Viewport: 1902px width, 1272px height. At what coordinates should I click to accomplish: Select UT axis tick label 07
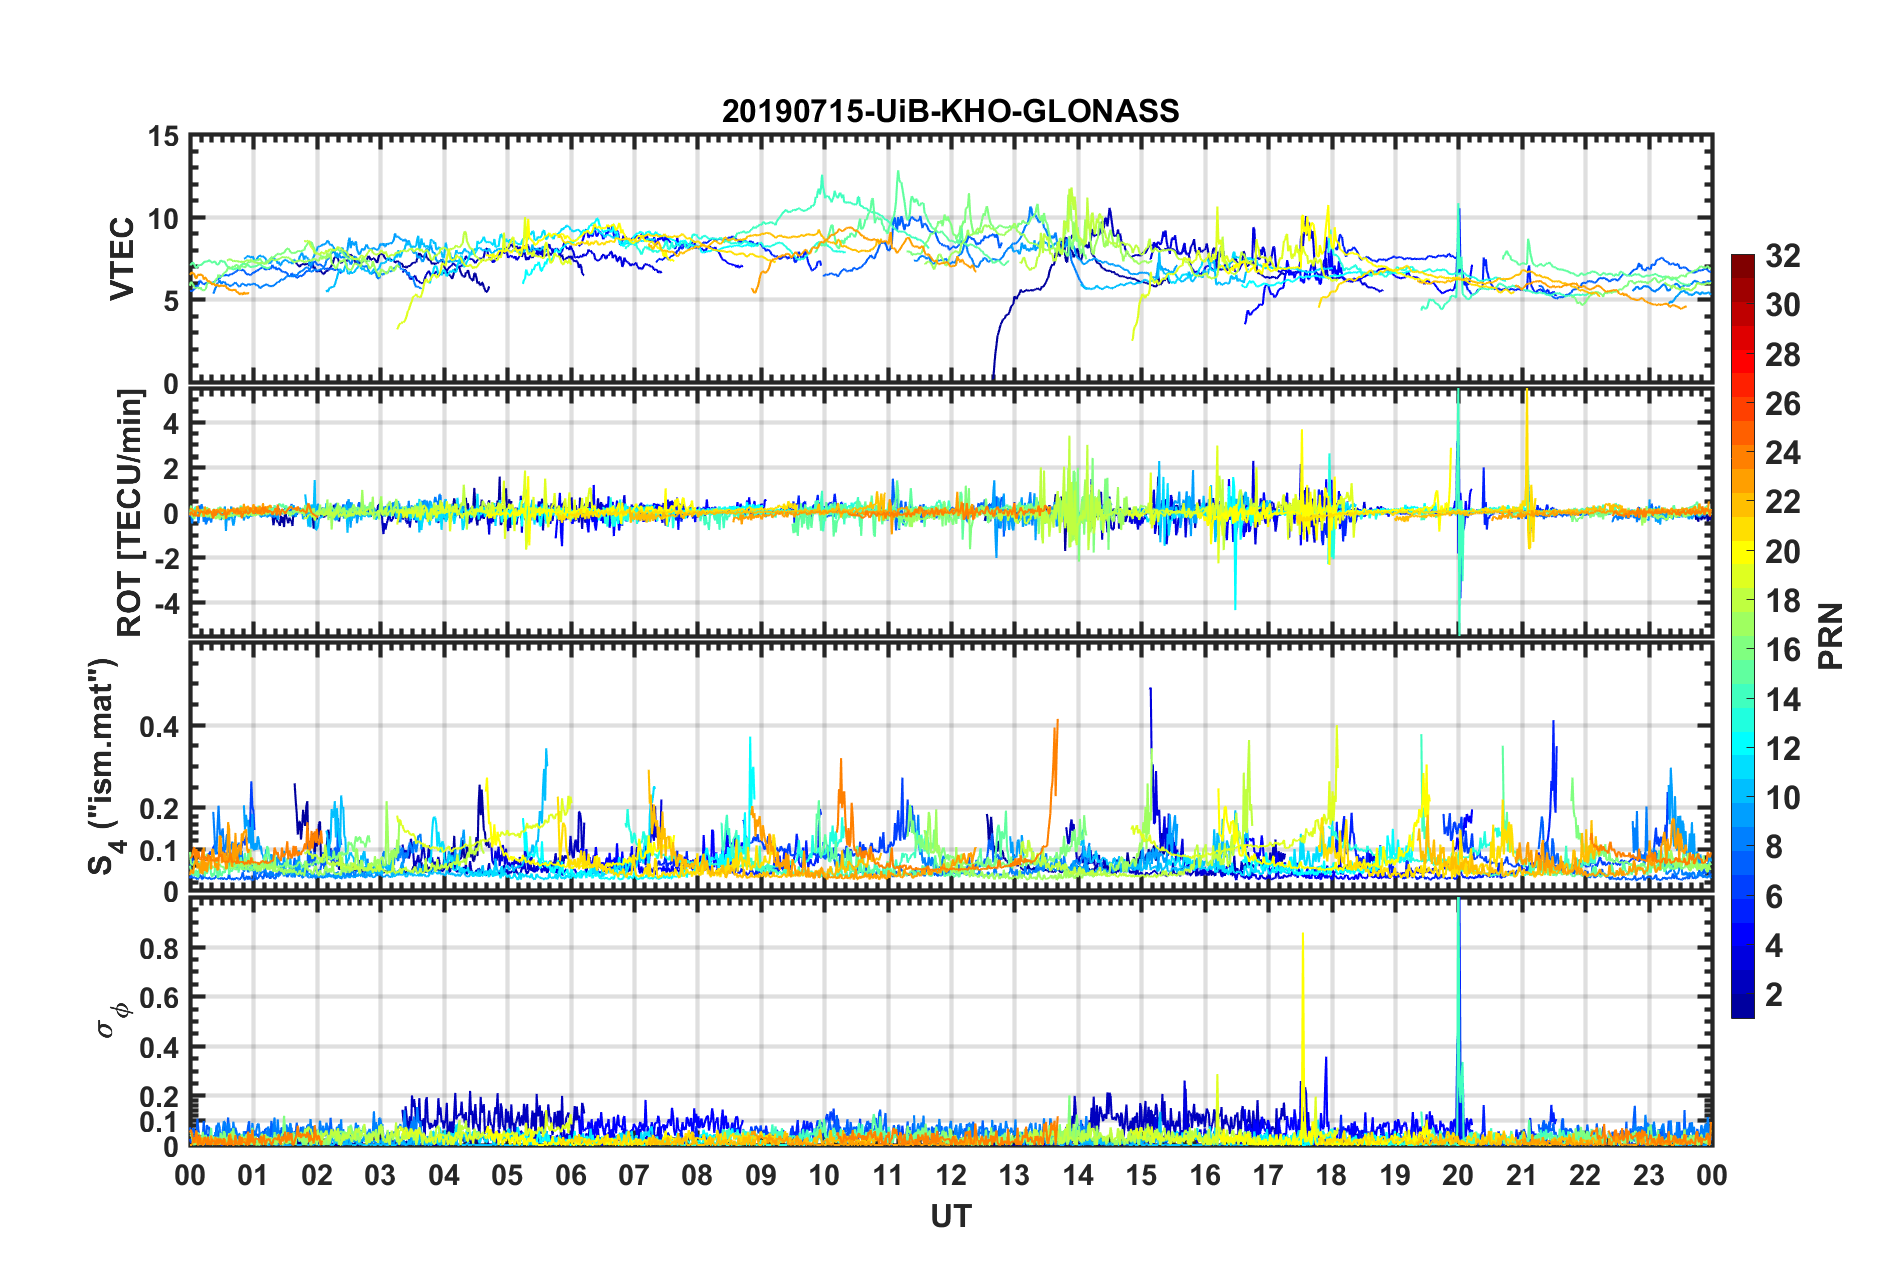(634, 1175)
